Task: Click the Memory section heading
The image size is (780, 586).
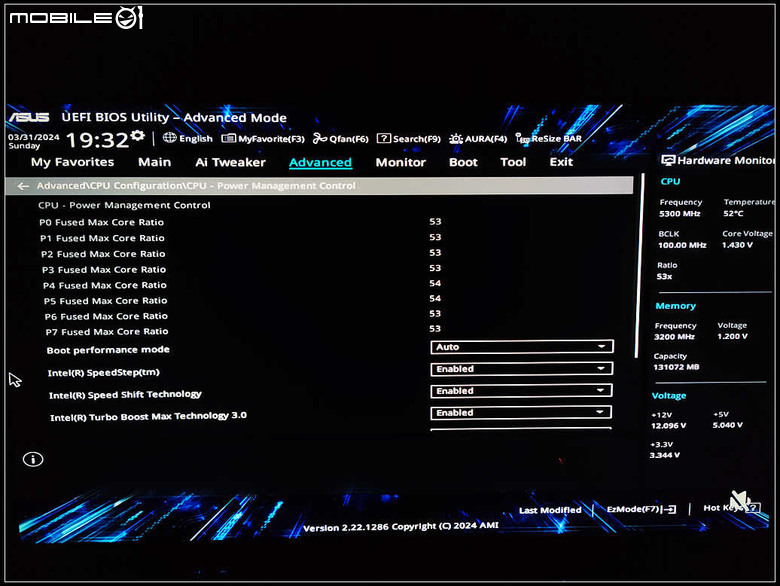Action: [x=675, y=306]
